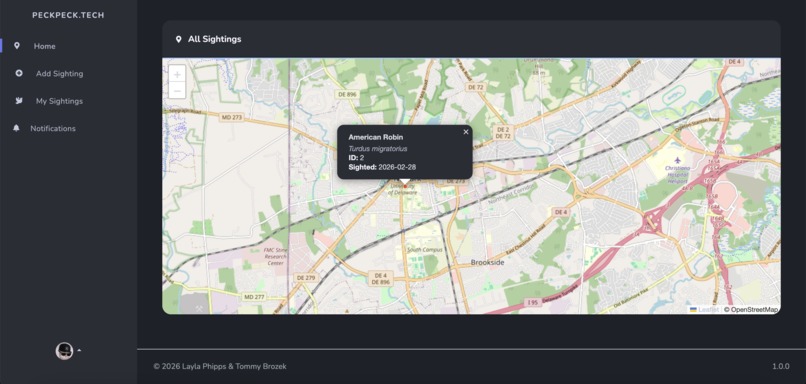Click the PECKPECK.TECH logo text

click(x=68, y=15)
